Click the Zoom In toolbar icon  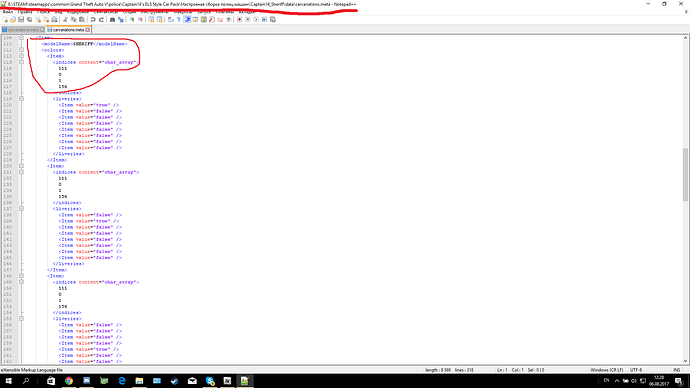tap(132, 20)
